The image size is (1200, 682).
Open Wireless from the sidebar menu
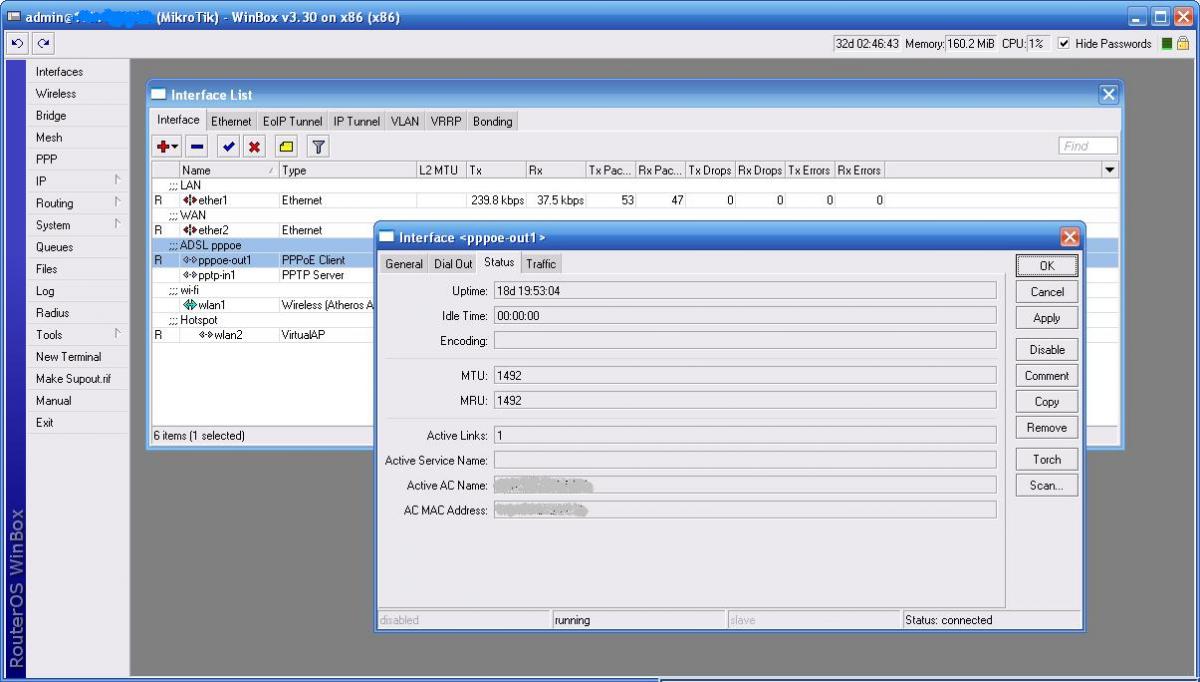pos(56,94)
